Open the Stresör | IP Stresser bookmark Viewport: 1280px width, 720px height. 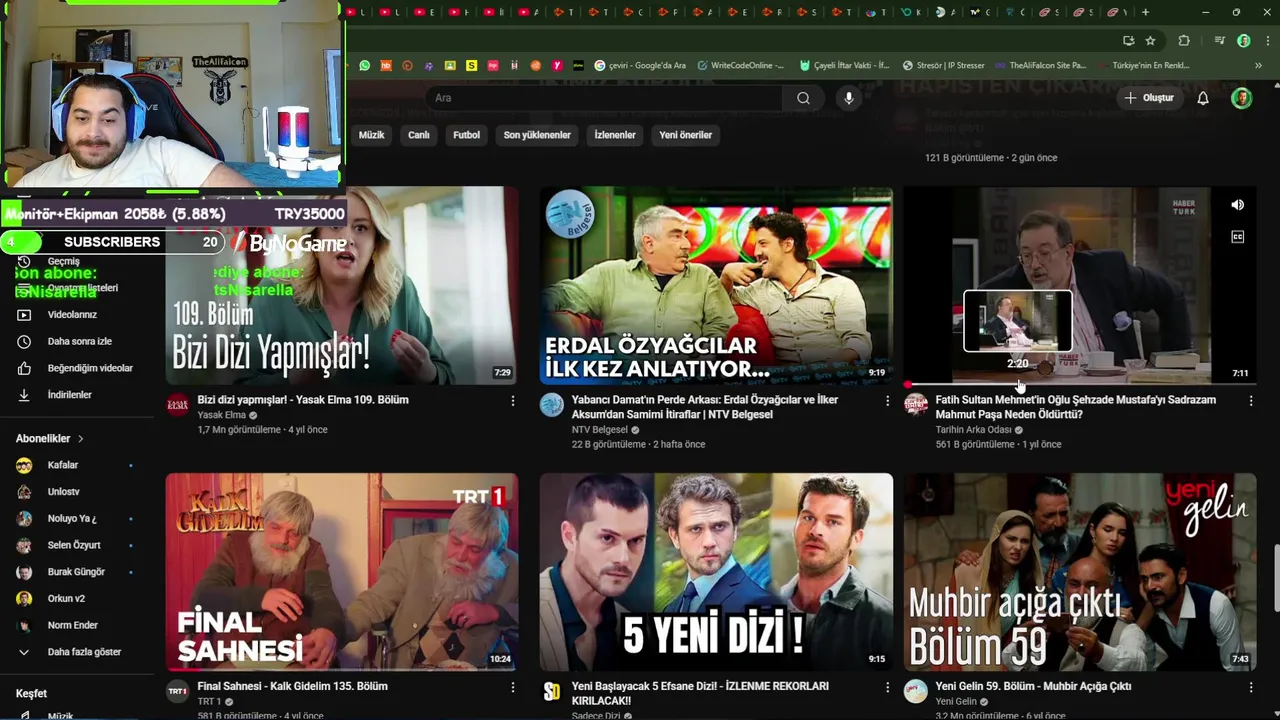943,65
